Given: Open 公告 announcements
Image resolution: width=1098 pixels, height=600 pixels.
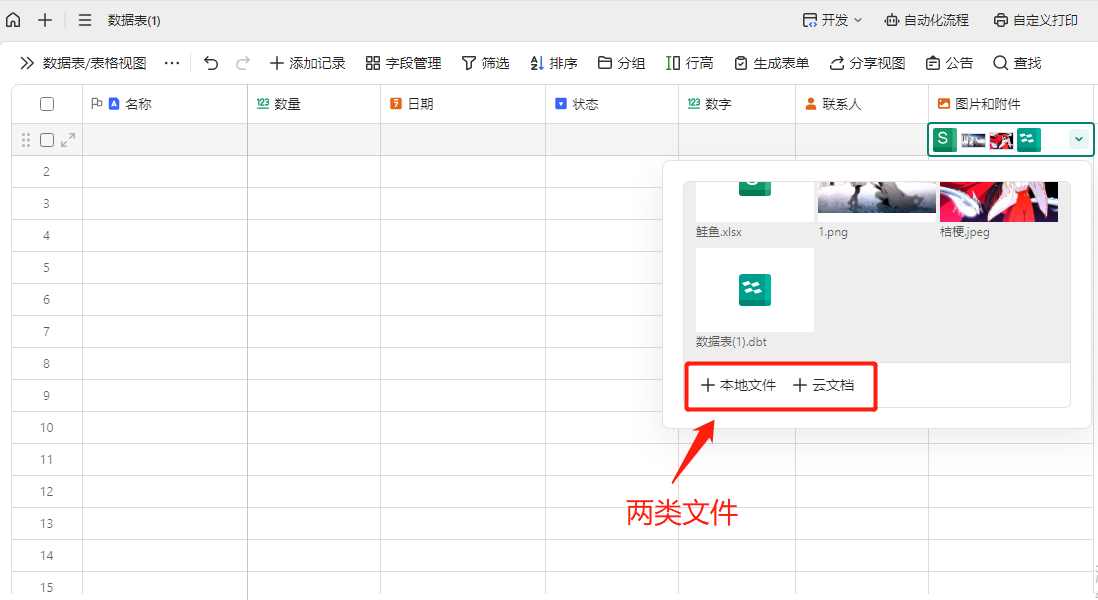Looking at the screenshot, I should click(x=949, y=63).
